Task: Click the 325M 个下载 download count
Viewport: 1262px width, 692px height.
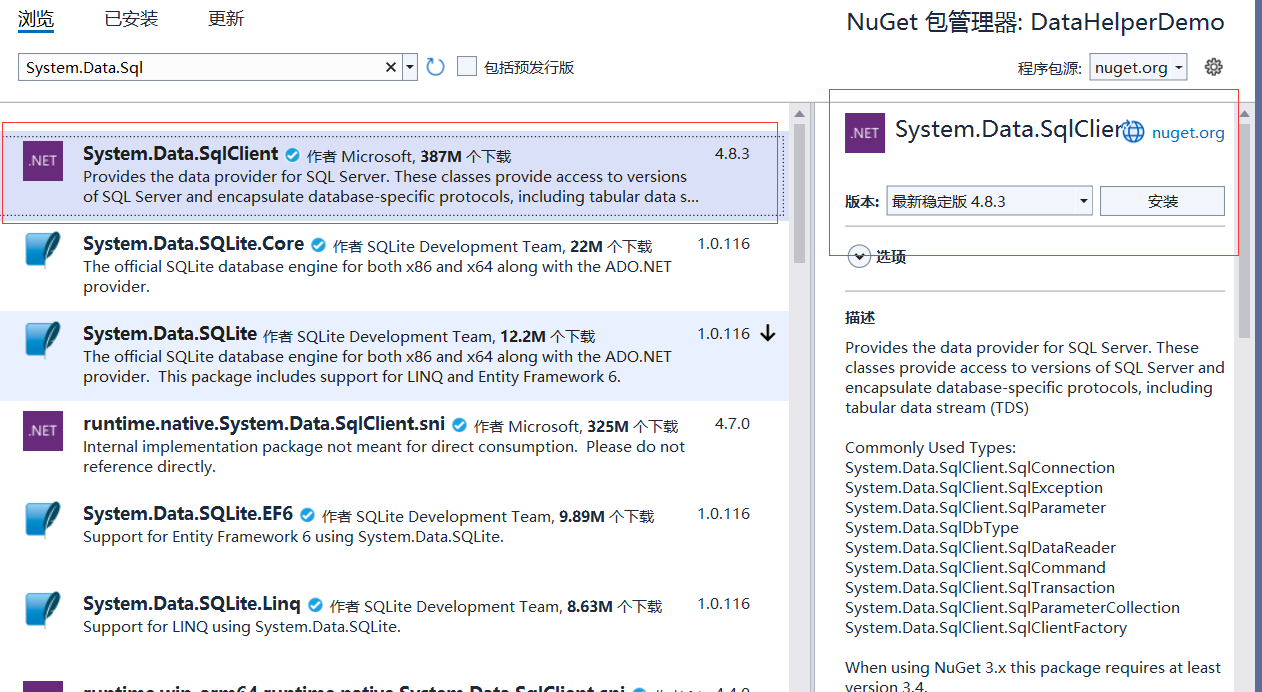Action: pos(633,426)
